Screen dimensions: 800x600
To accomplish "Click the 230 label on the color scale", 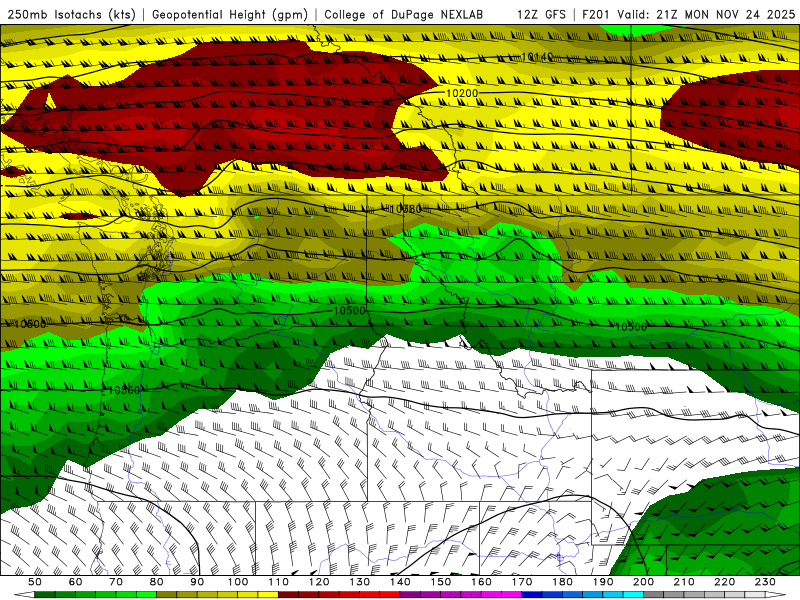I will pos(765,582).
